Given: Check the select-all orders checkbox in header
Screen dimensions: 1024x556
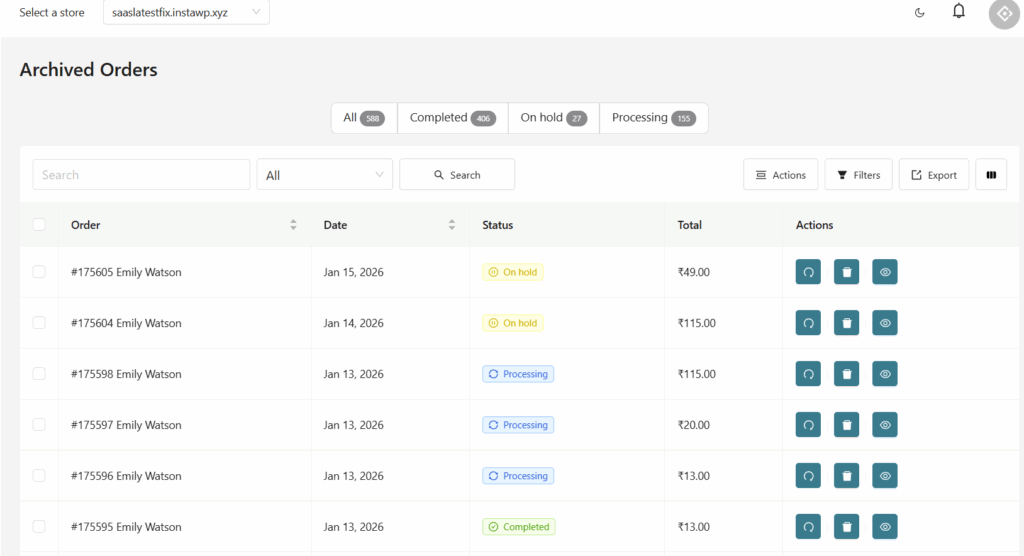Looking at the screenshot, I should (x=39, y=225).
